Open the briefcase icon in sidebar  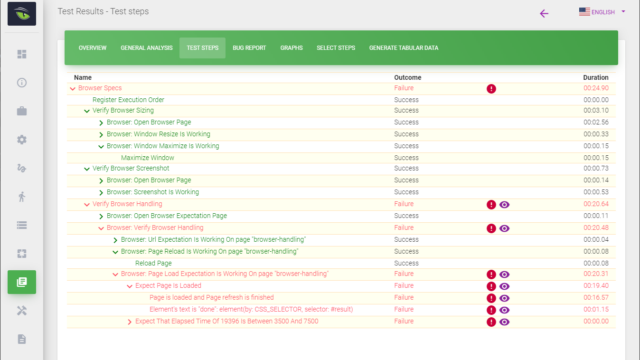[x=22, y=111]
